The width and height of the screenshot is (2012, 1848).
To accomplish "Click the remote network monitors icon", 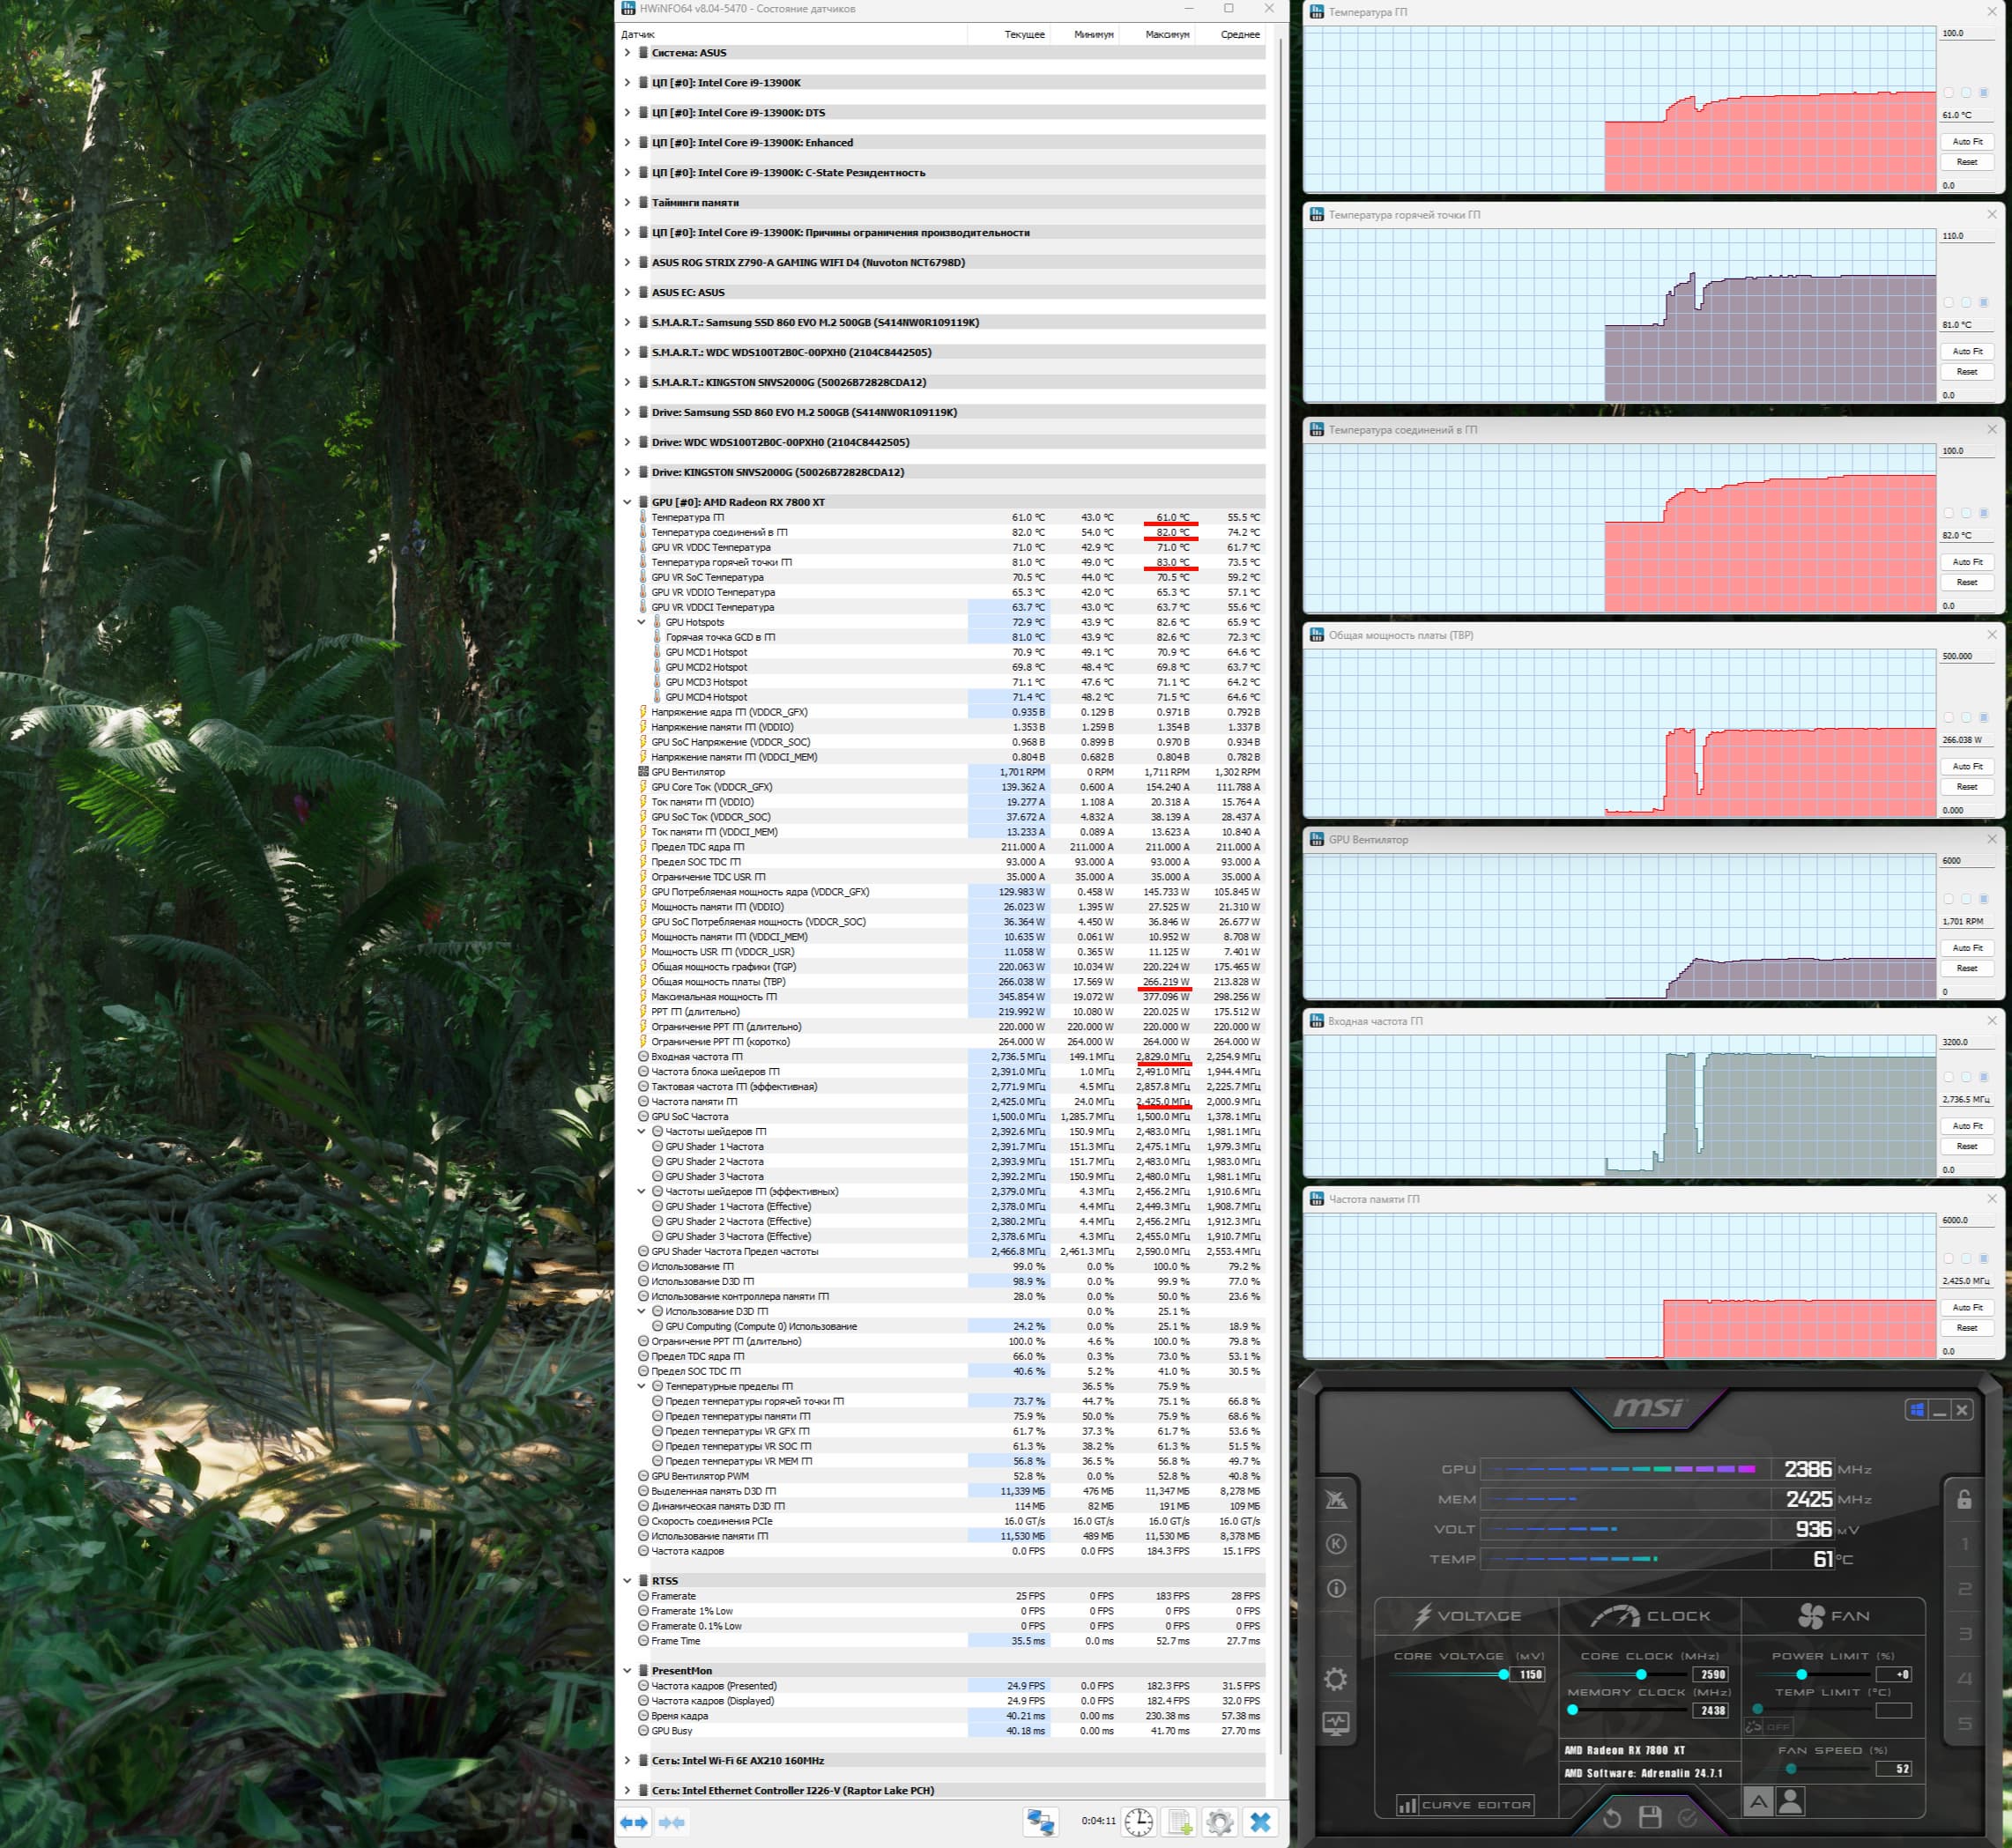I will (x=1040, y=1822).
